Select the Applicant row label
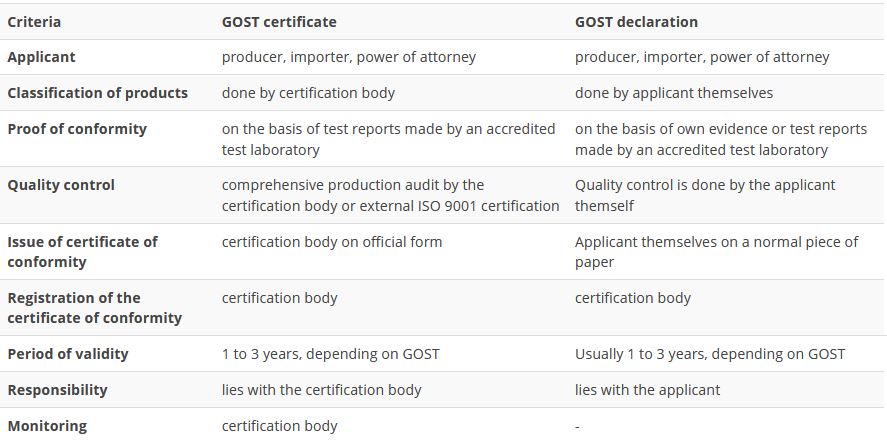The width and height of the screenshot is (887, 447). coord(41,57)
